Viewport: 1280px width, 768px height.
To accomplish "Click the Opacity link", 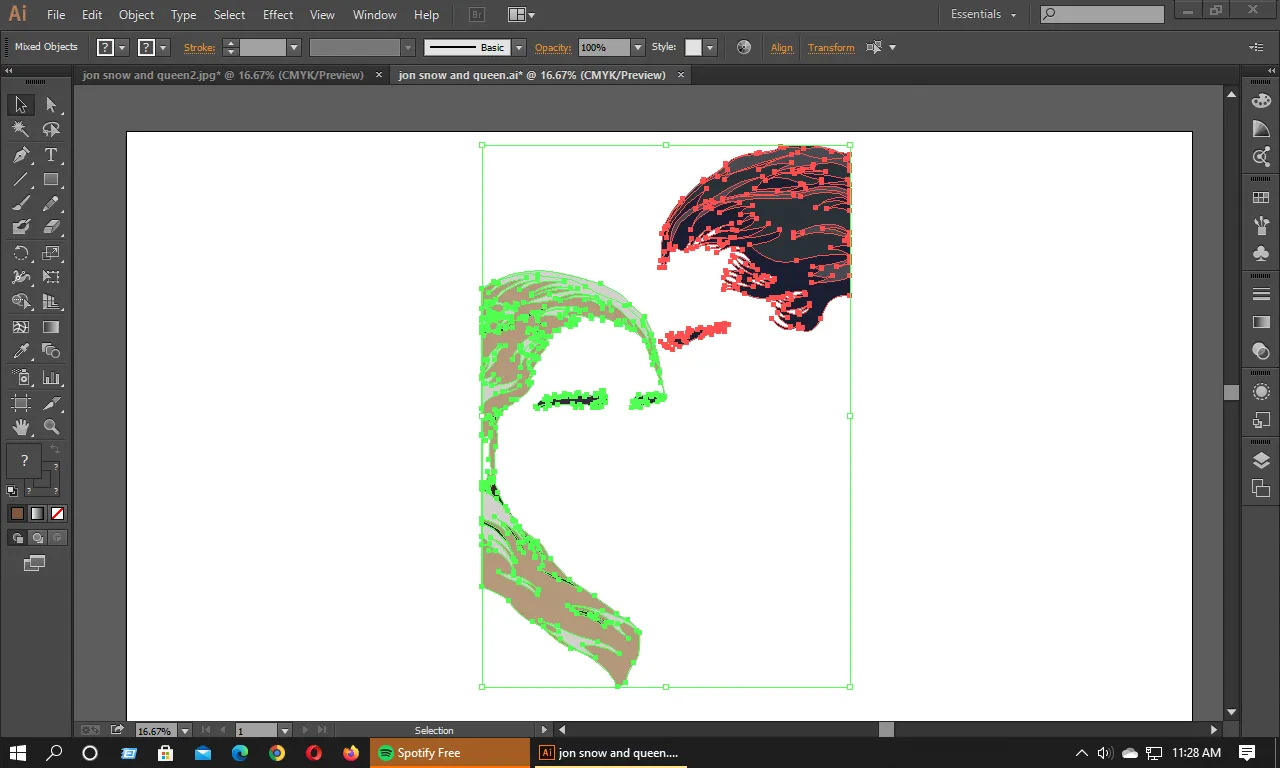I will pyautogui.click(x=552, y=47).
